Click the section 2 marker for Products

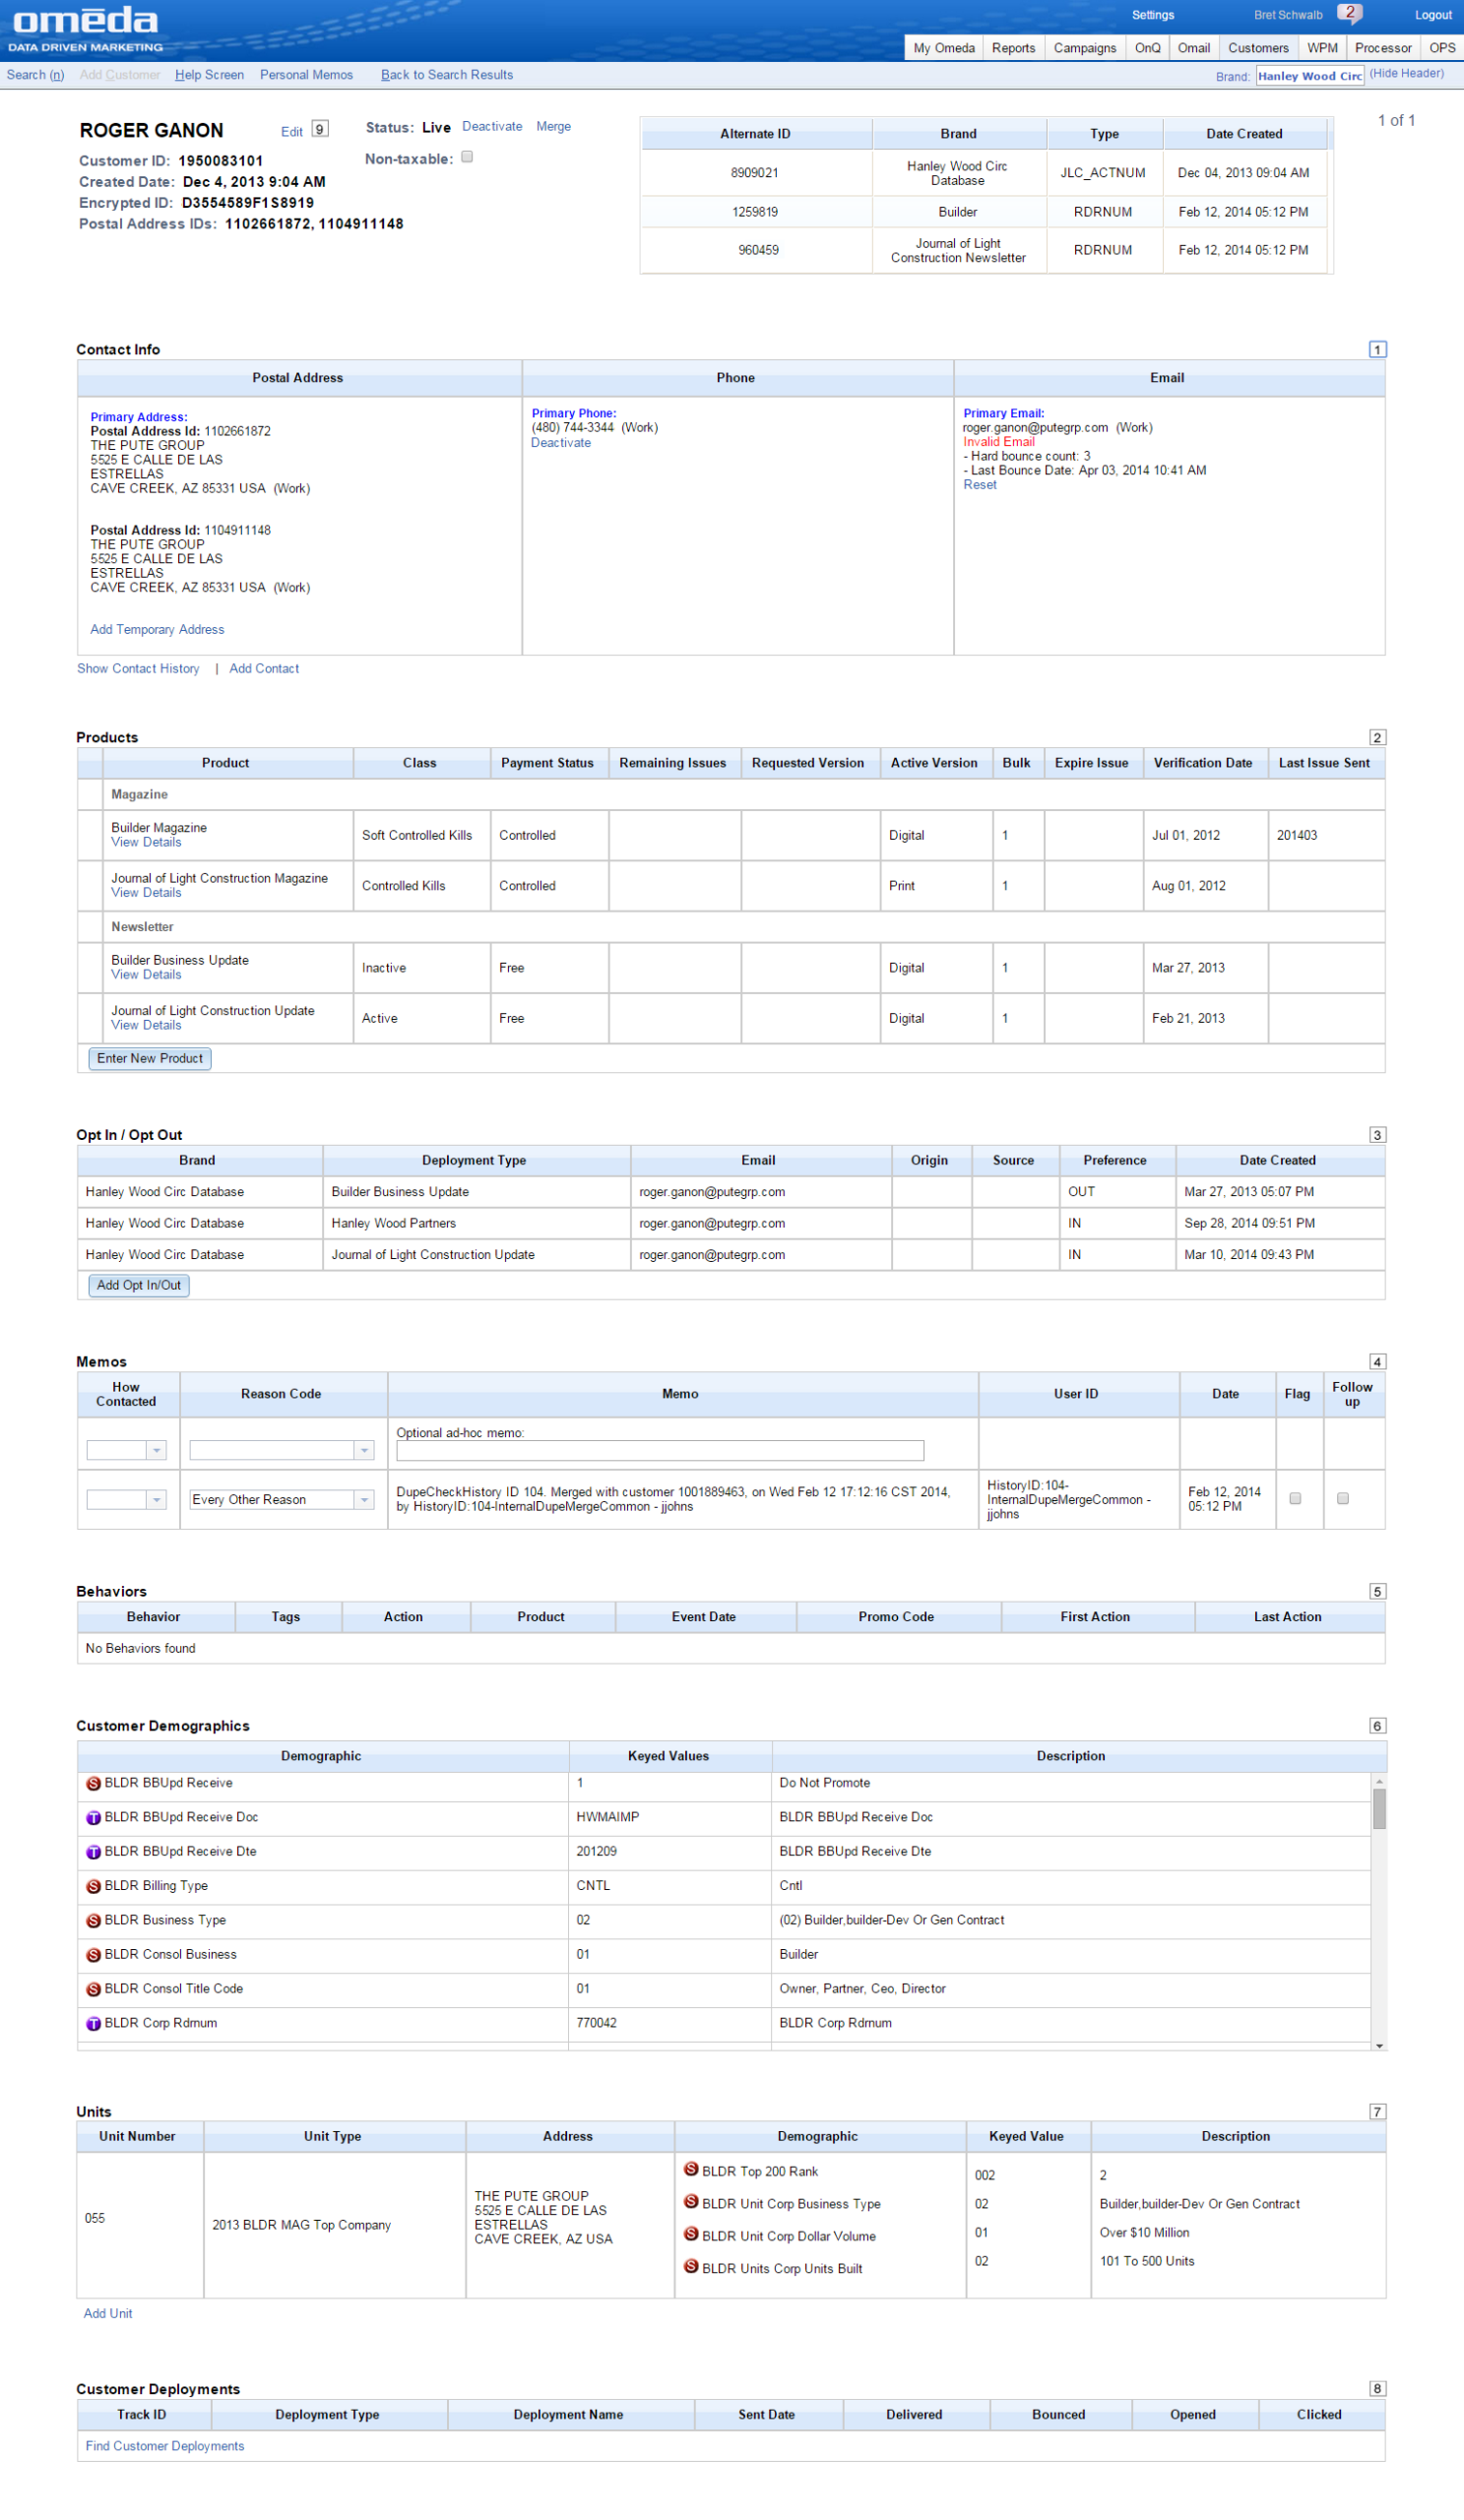[1377, 737]
